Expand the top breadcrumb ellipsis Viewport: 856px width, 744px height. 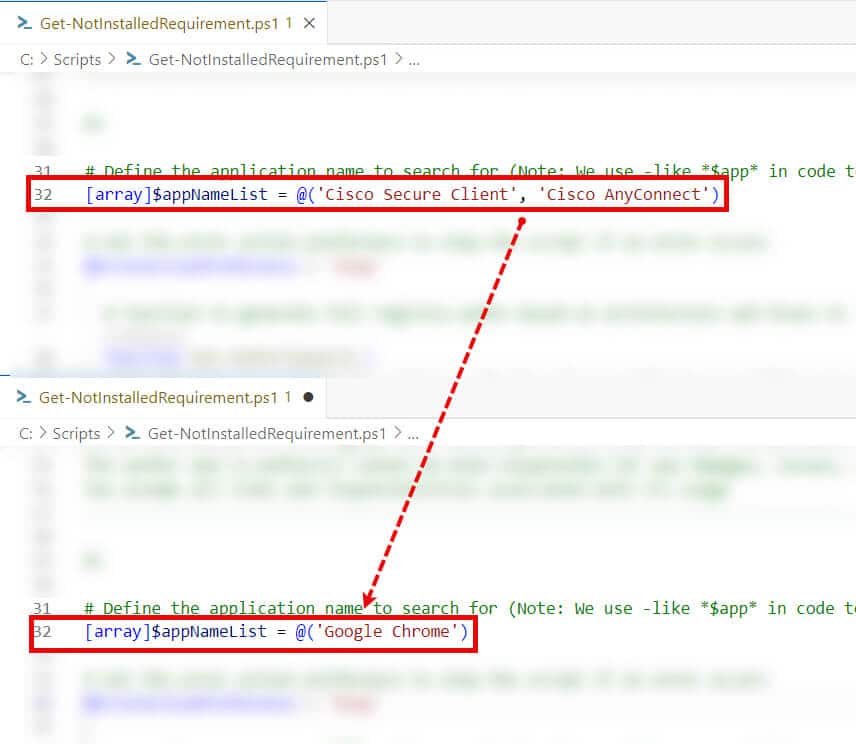(x=414, y=61)
